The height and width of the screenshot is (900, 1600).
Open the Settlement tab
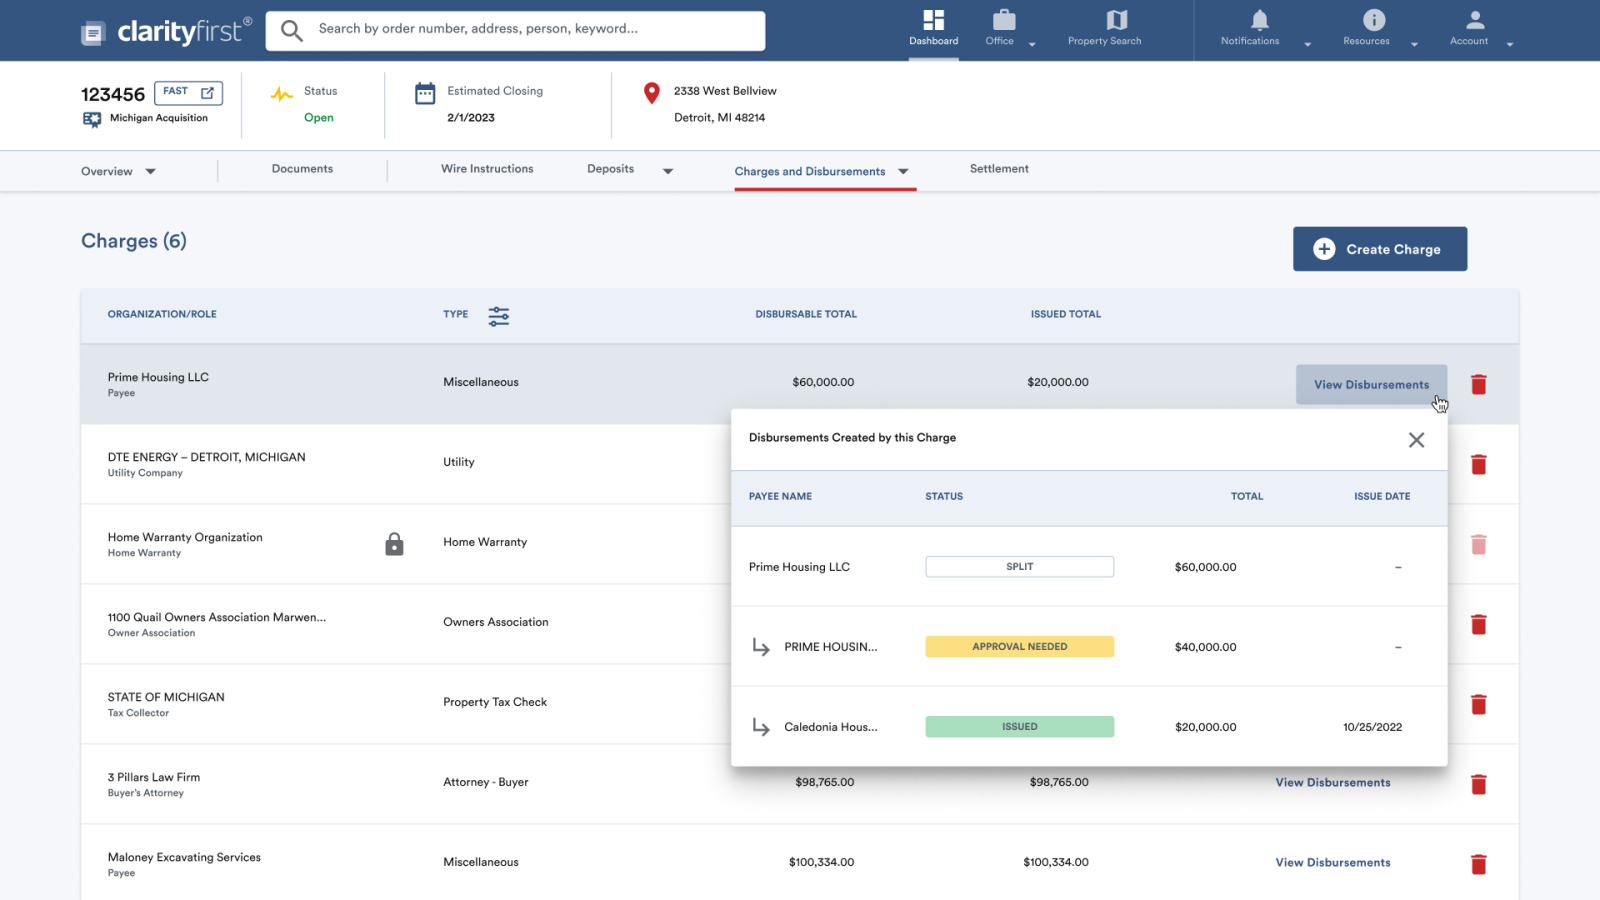998,169
